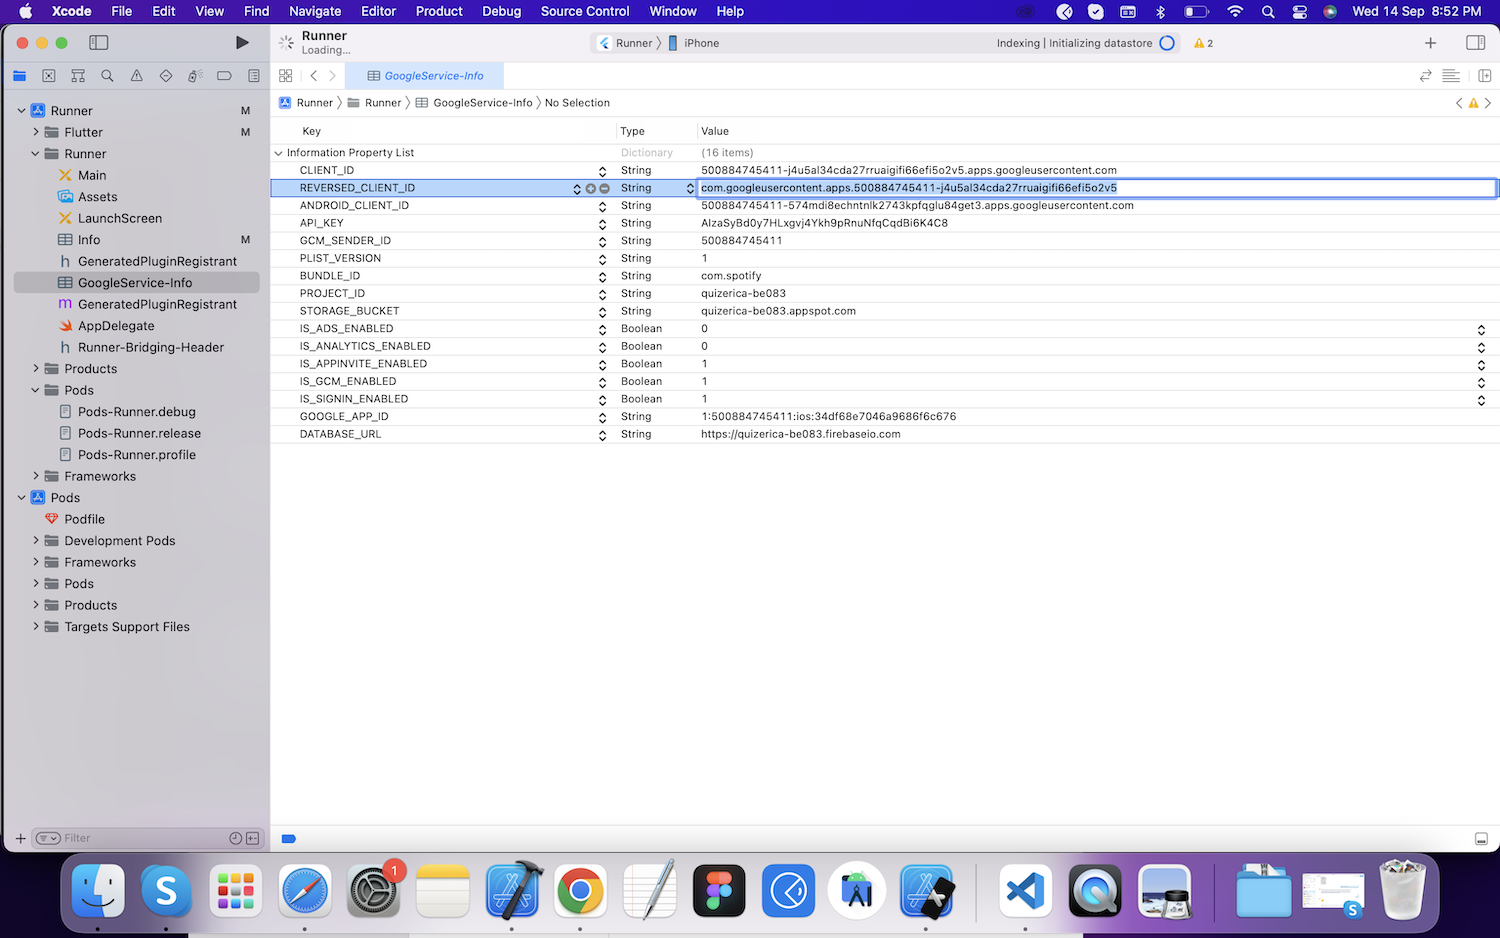Add an editor on the right
The width and height of the screenshot is (1500, 938).
[1484, 76]
